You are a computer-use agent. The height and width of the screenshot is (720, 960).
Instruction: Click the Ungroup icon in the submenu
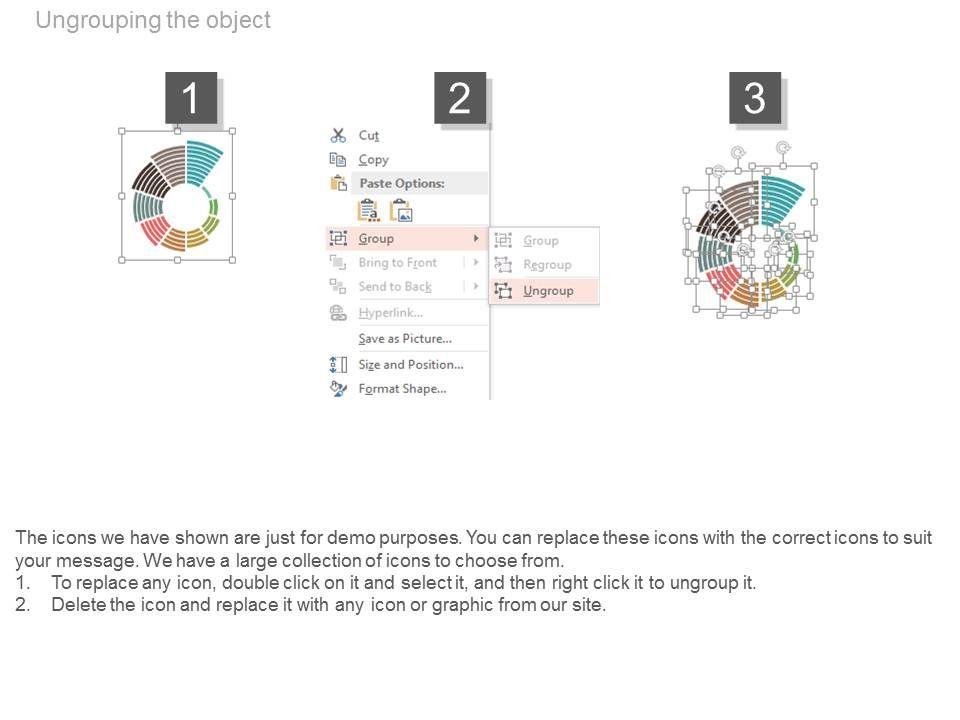pos(503,291)
